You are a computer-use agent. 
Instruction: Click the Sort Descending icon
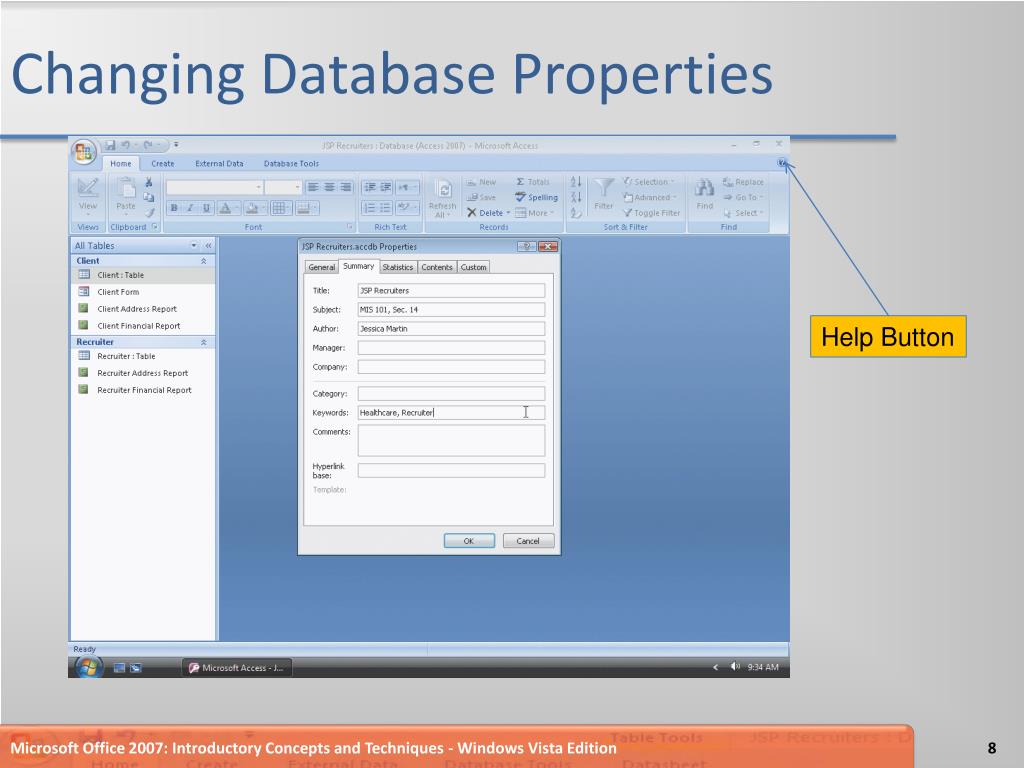(x=576, y=197)
